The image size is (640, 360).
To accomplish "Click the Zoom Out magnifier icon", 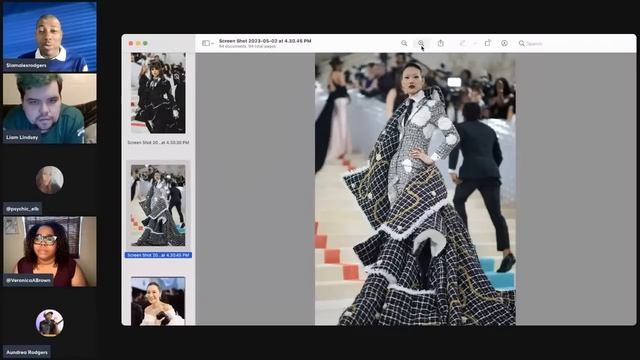I will click(404, 43).
